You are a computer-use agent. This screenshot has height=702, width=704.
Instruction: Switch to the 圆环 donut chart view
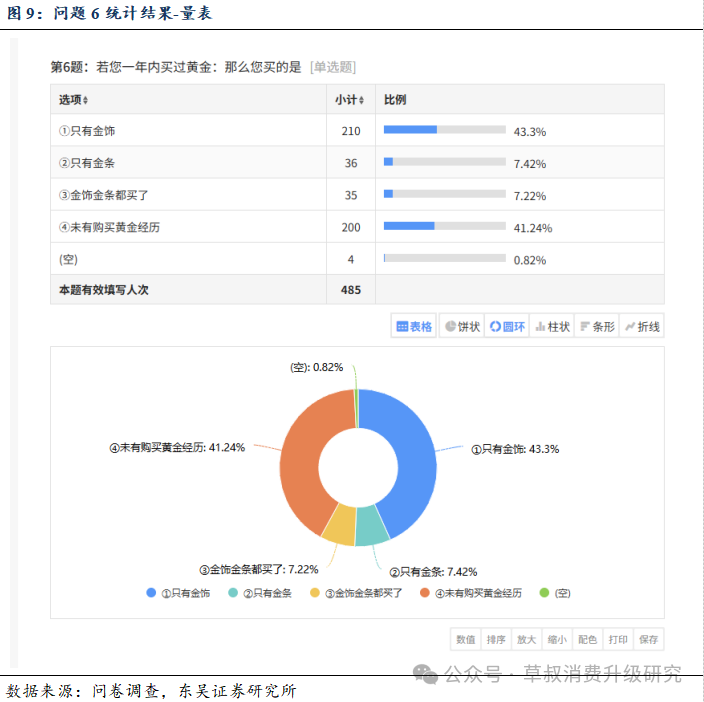click(507, 326)
